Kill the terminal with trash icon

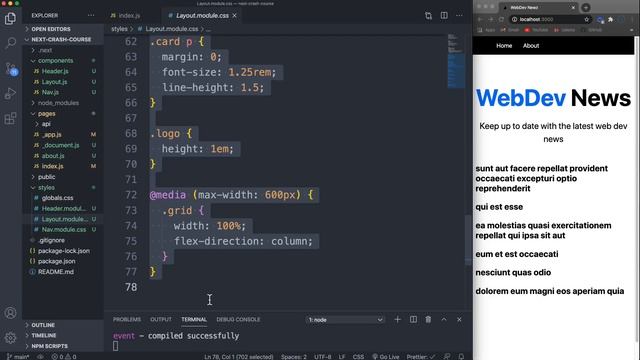tap(428, 320)
